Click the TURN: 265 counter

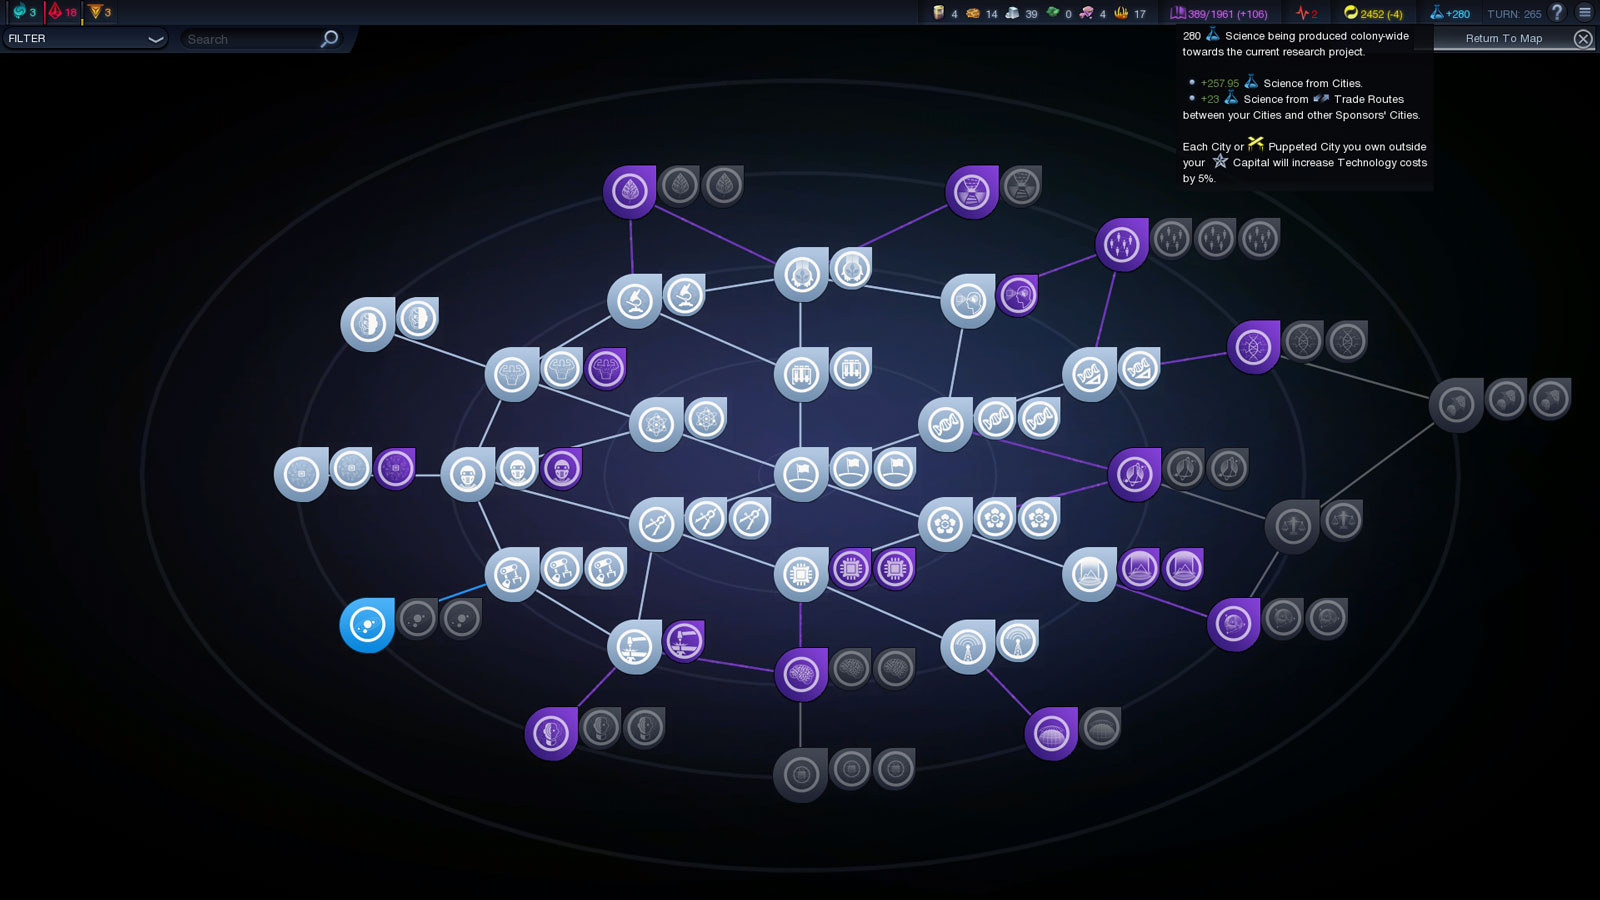pyautogui.click(x=1514, y=13)
